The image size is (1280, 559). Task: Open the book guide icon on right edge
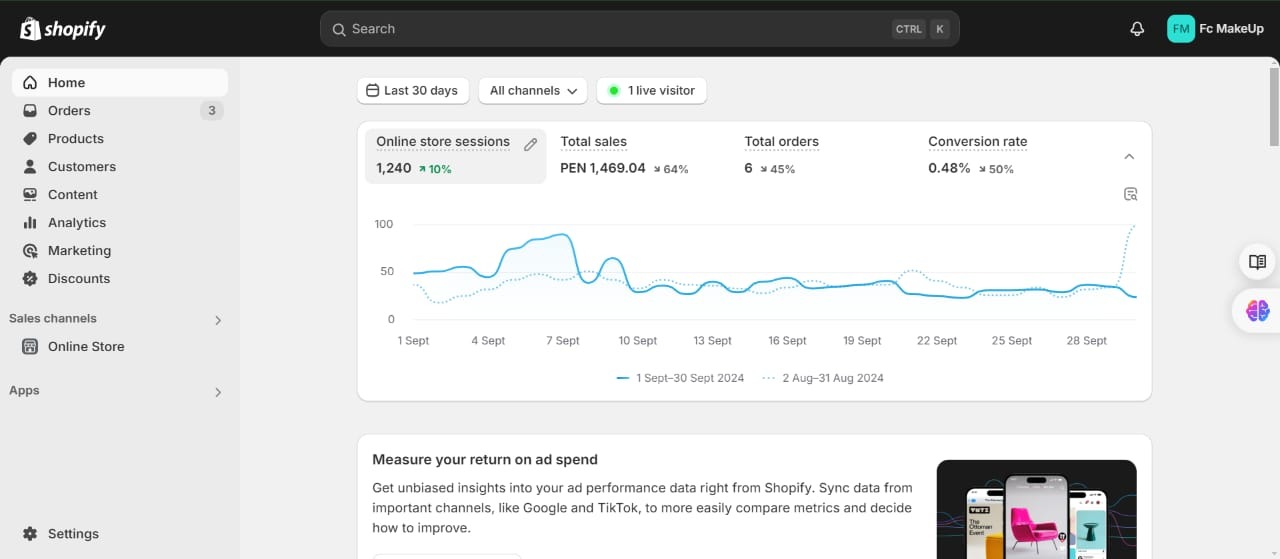point(1257,262)
